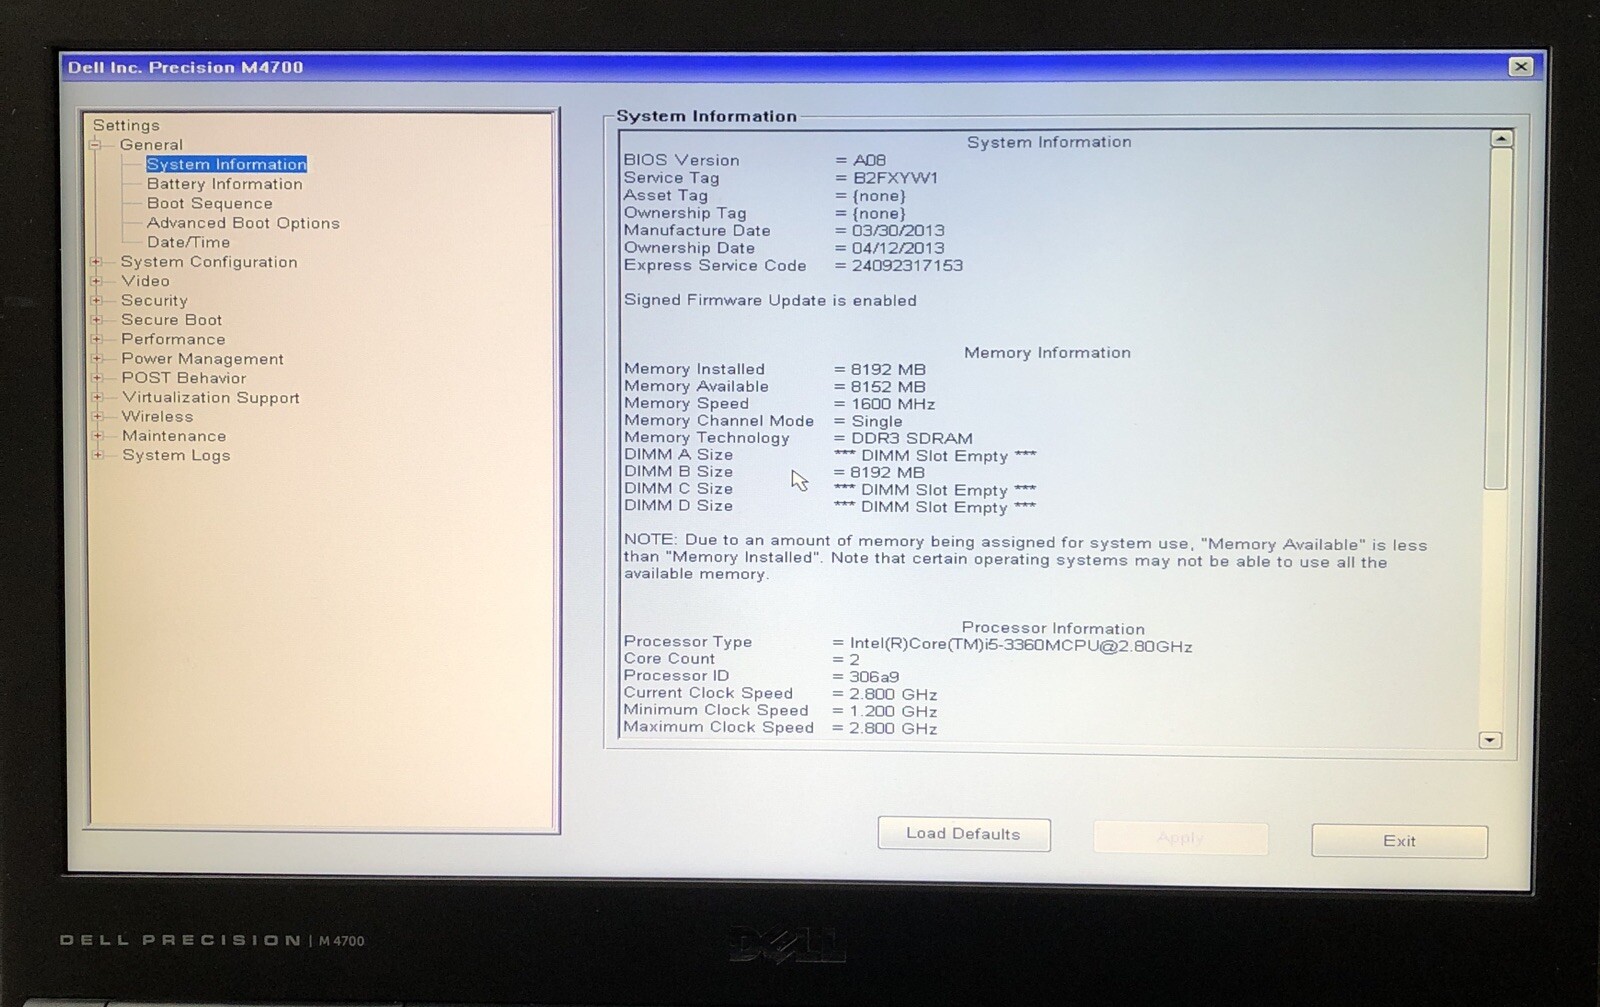The height and width of the screenshot is (1007, 1600).
Task: Click the scrollbar down arrow
Action: pyautogui.click(x=1490, y=740)
